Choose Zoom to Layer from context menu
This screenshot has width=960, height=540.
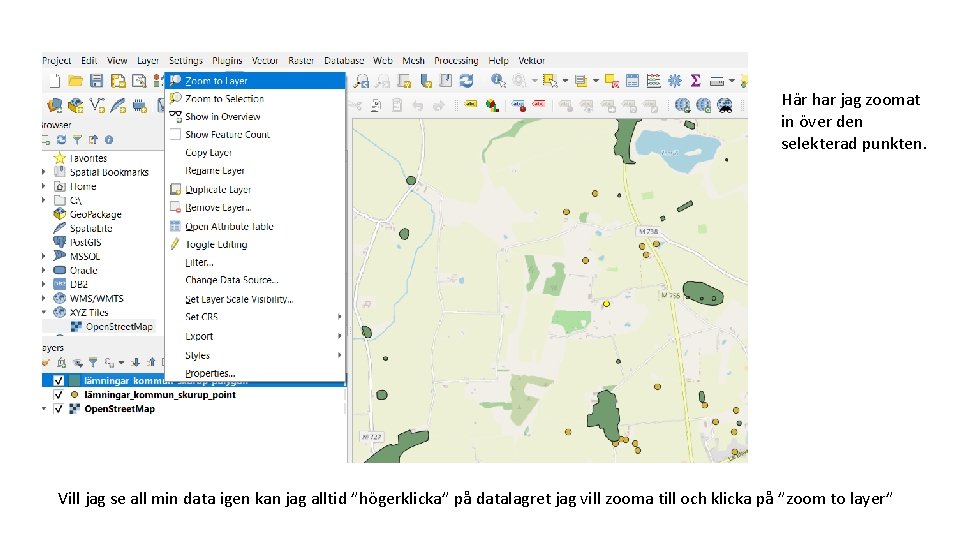216,81
